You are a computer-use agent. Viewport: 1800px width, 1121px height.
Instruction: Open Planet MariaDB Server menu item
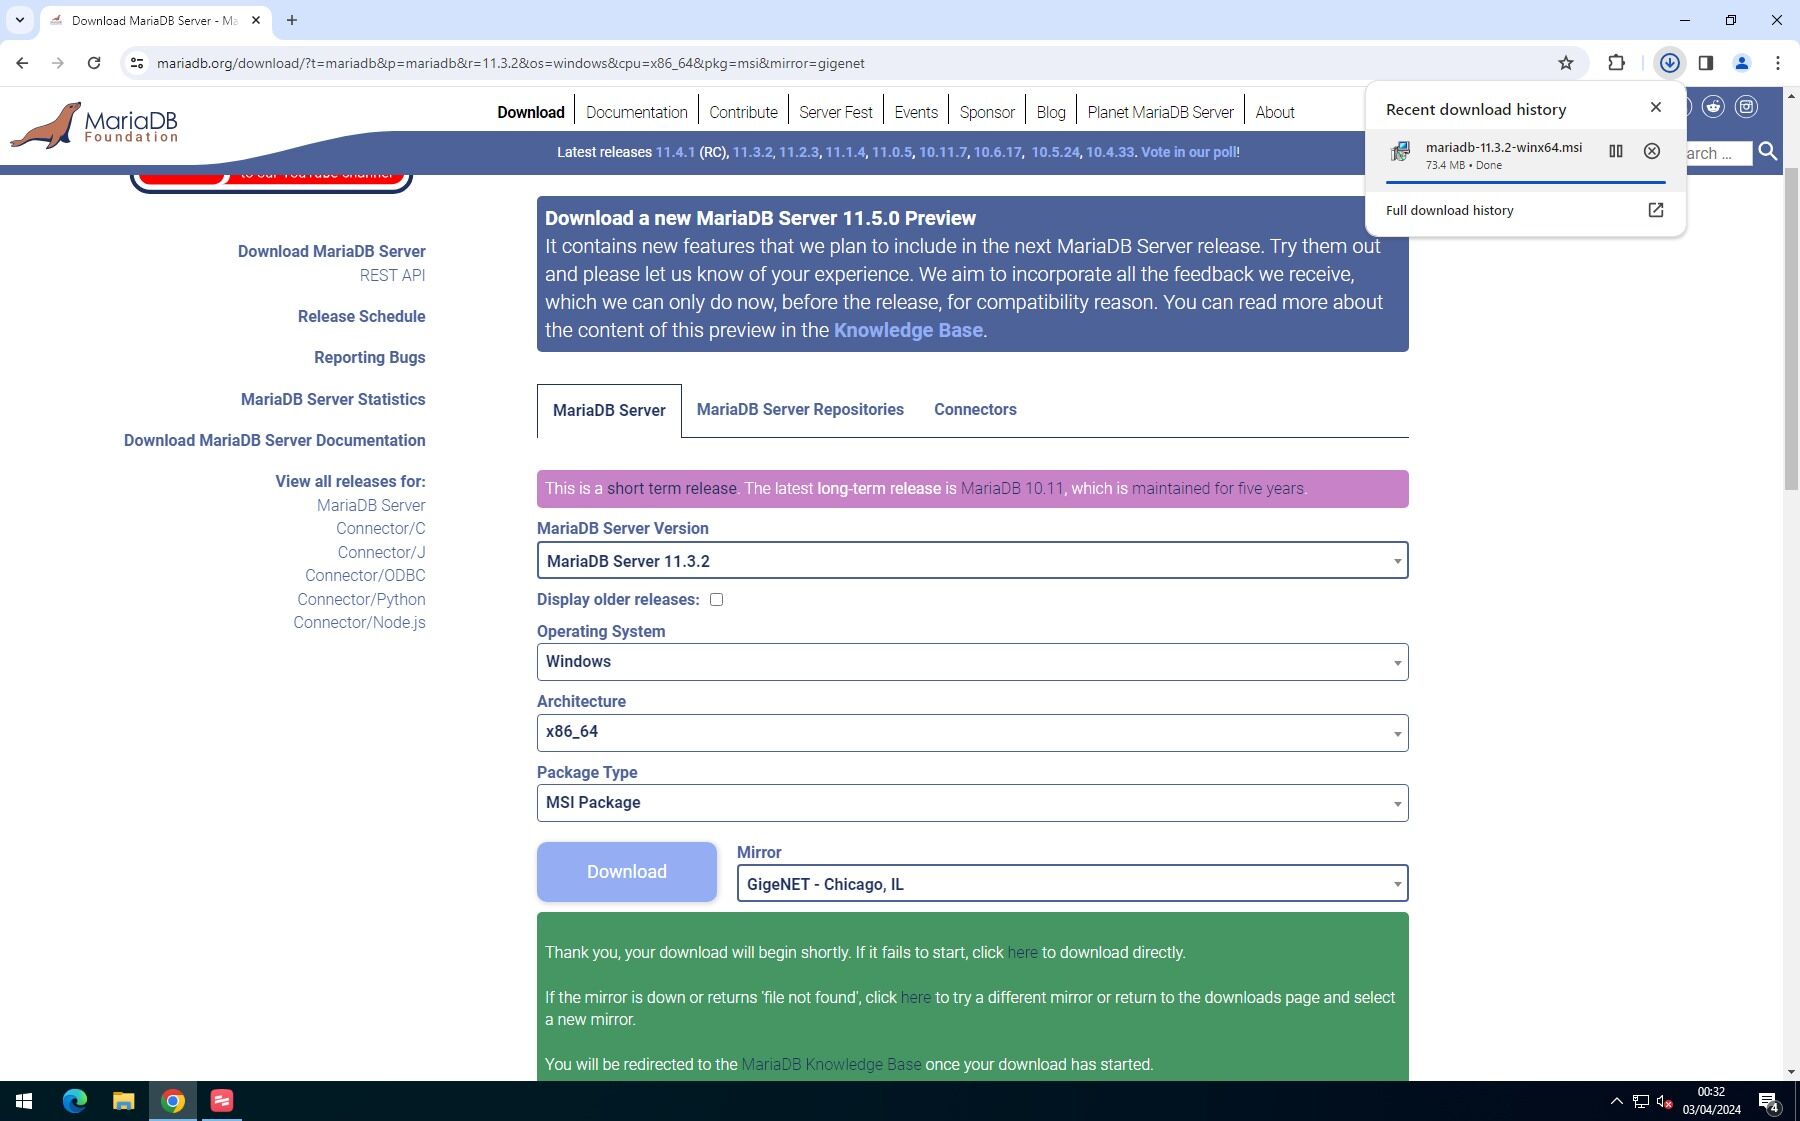coord(1160,112)
